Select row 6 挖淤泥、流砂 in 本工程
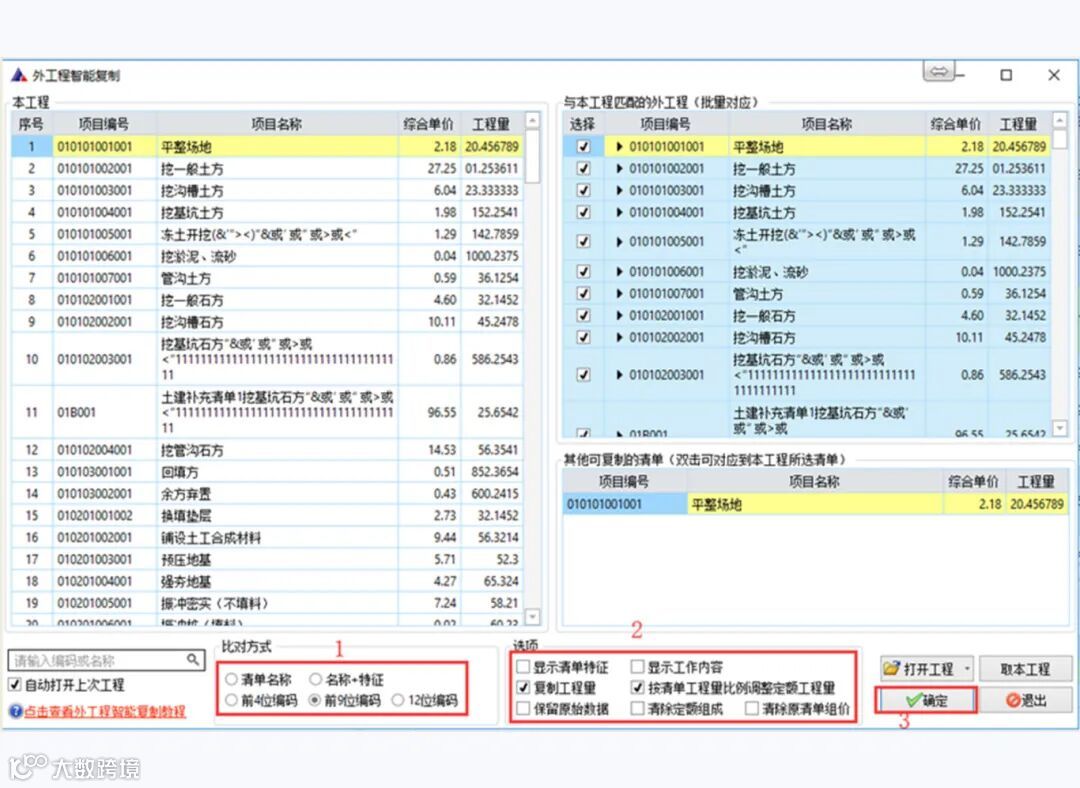 (x=267, y=256)
